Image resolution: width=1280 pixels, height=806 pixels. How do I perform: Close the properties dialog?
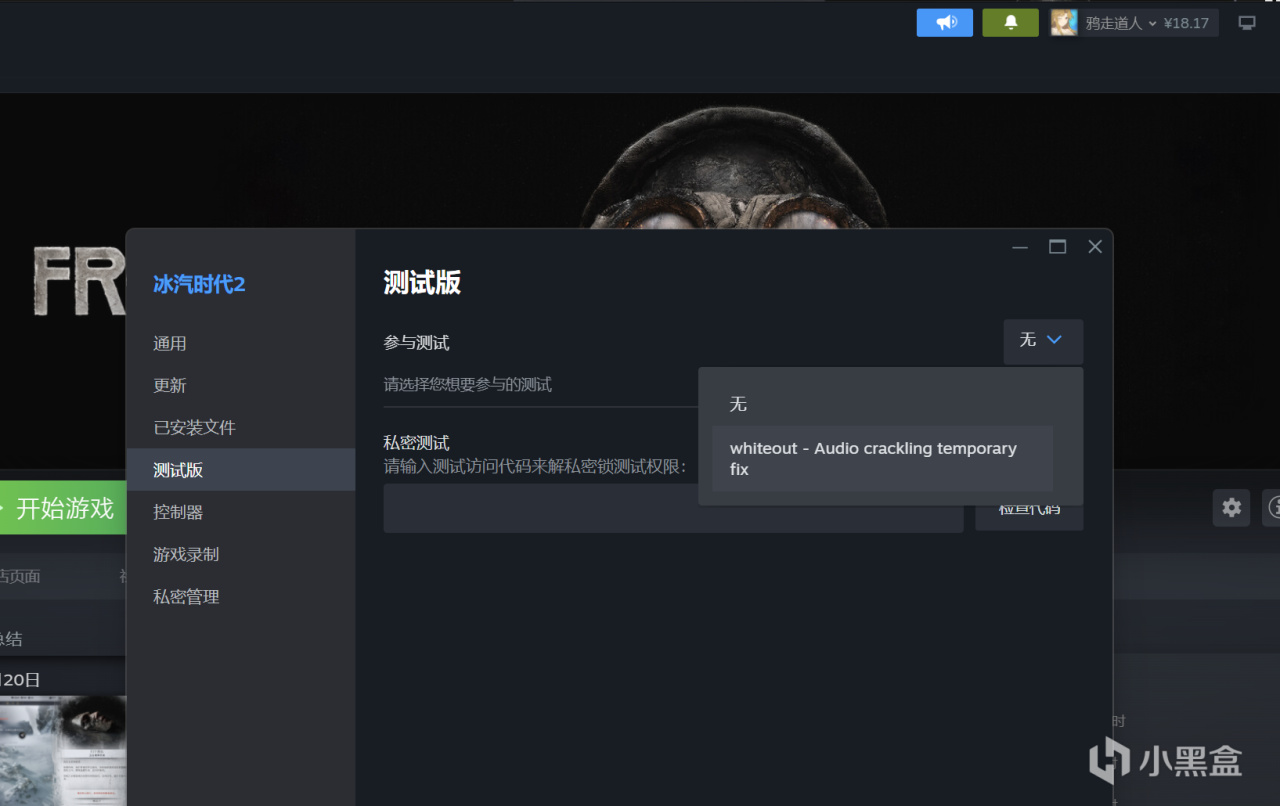tap(1095, 247)
